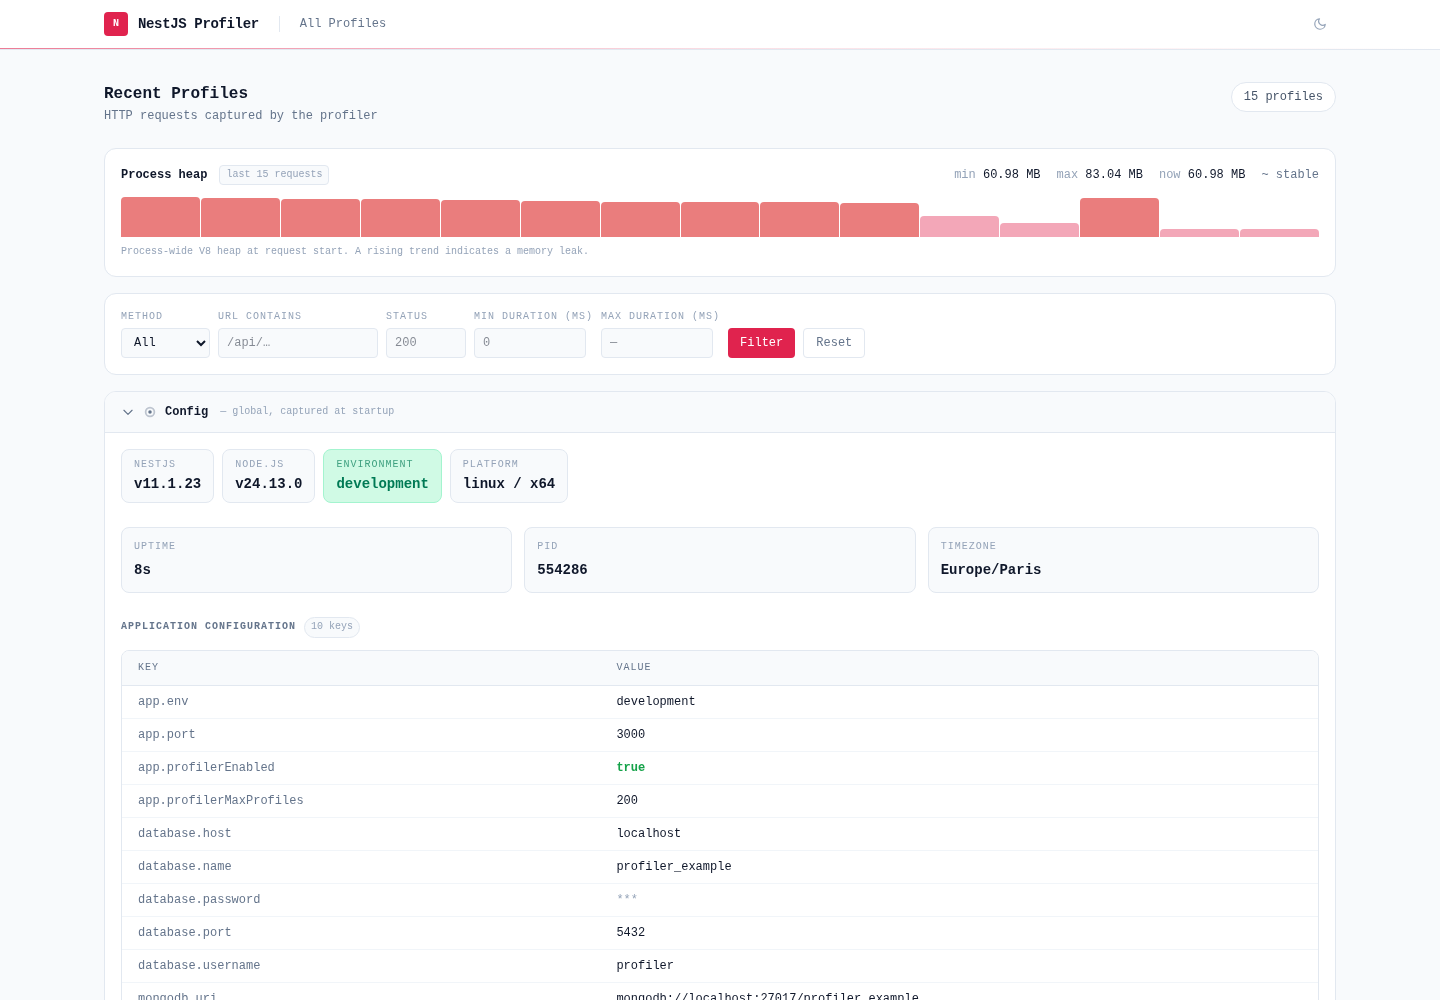Click the 15 profiles badge

(1283, 97)
